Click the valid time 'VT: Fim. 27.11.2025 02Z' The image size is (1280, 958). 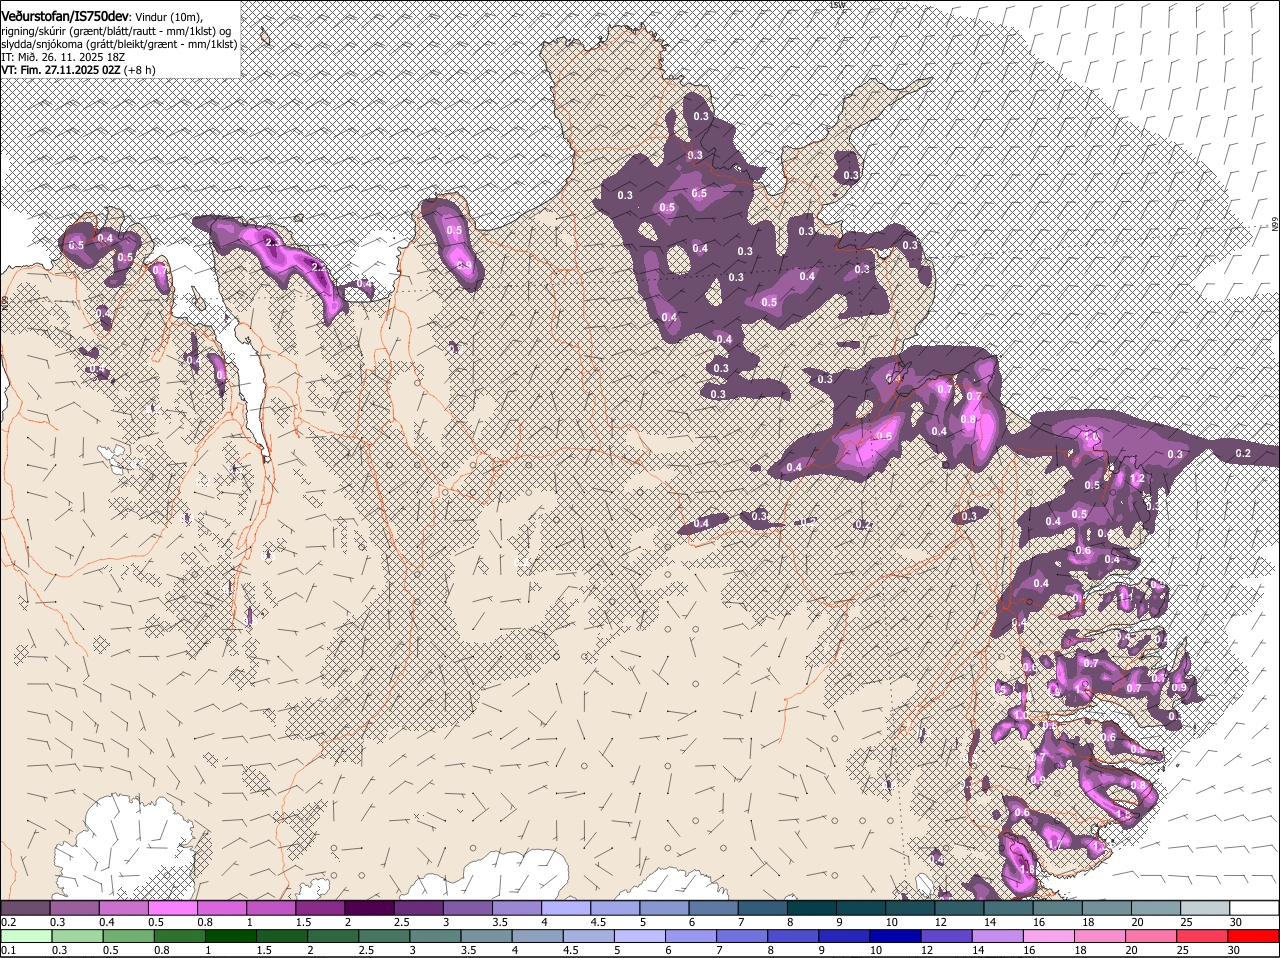(61, 70)
